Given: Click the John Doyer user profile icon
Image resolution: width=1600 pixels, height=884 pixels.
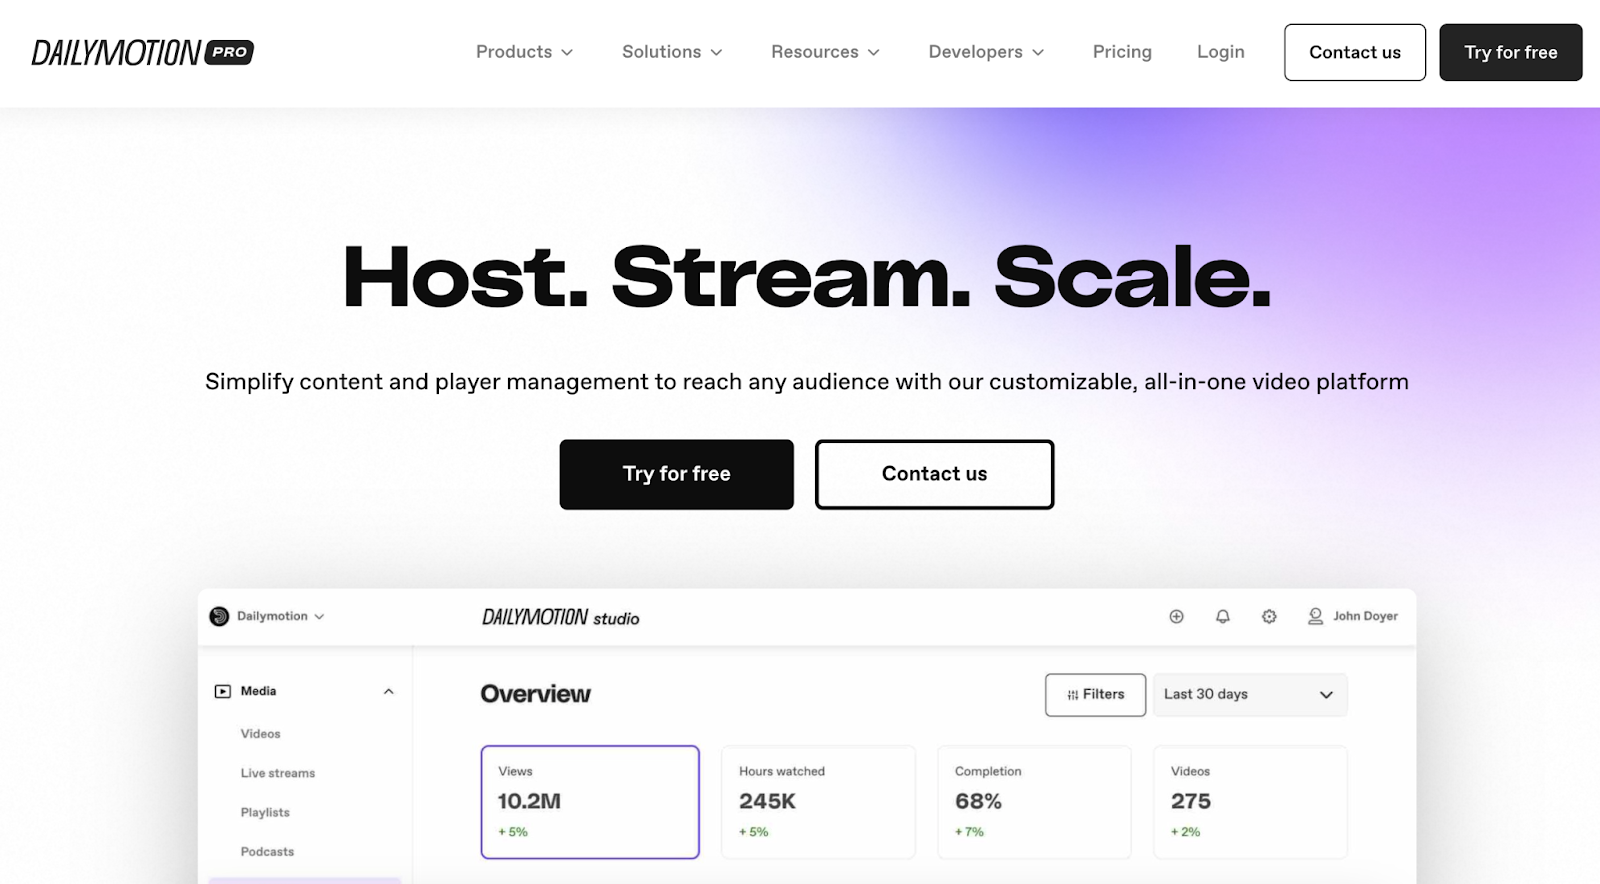Looking at the screenshot, I should tap(1316, 616).
